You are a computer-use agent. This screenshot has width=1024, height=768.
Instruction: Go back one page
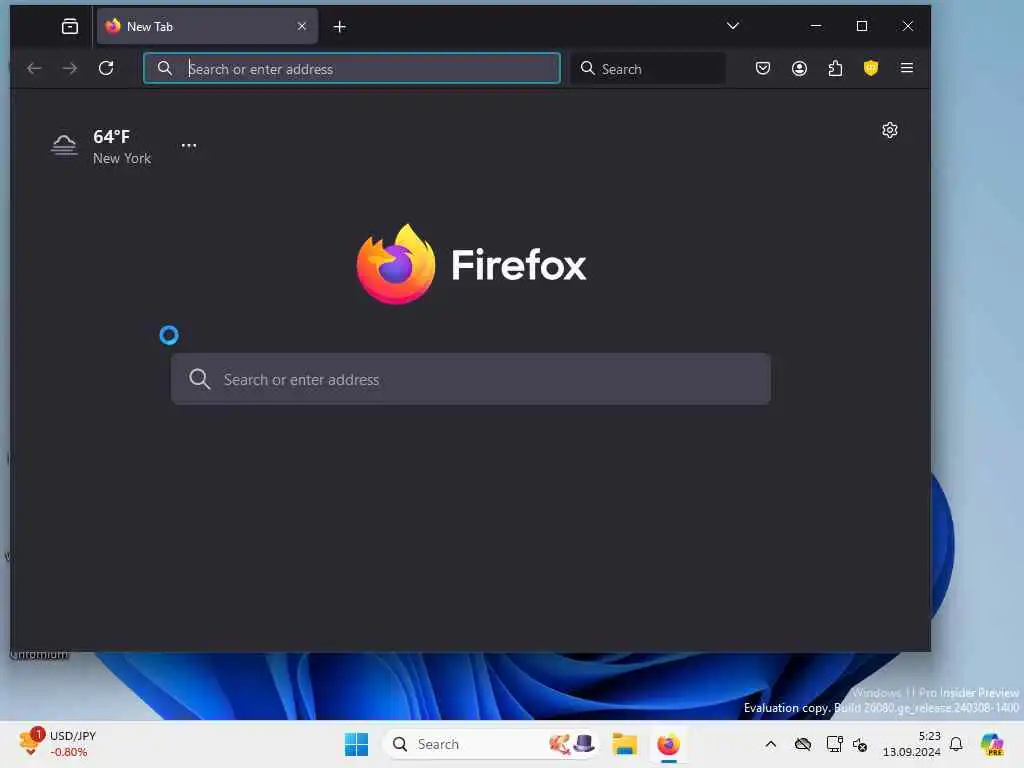click(34, 68)
